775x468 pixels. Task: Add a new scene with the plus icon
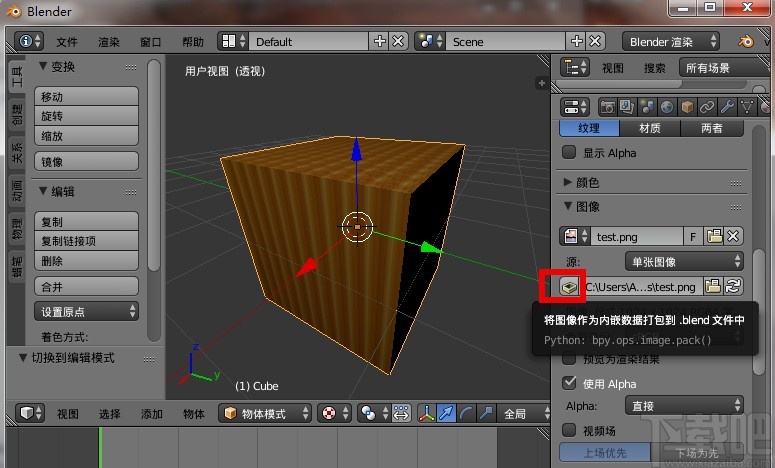tap(576, 41)
